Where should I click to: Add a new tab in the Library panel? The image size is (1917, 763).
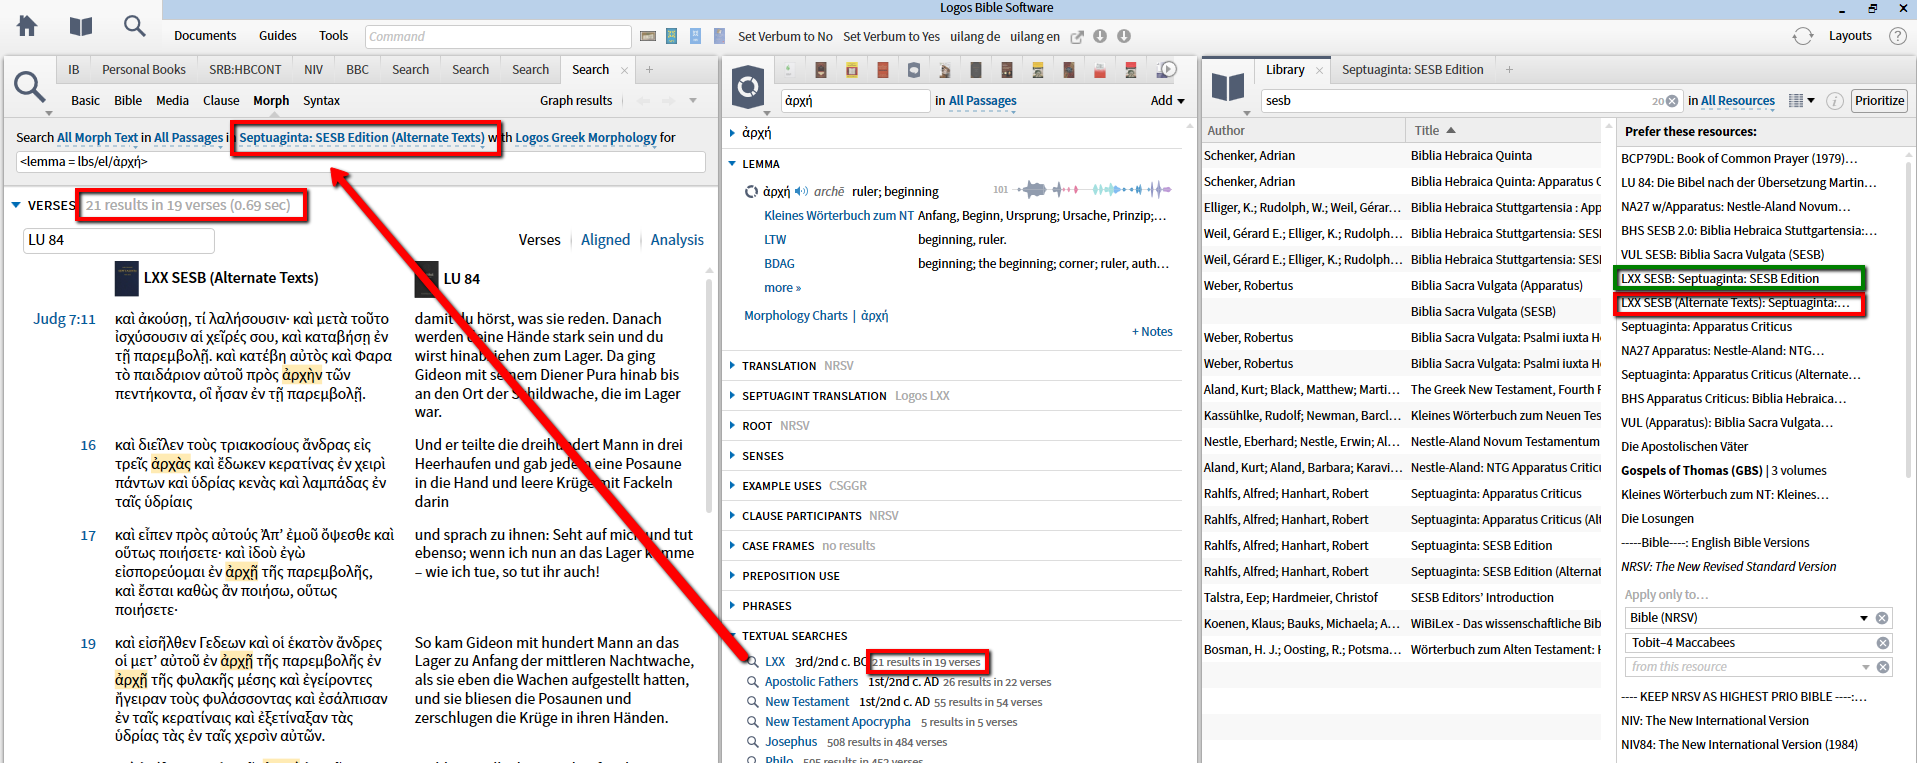[x=1510, y=70]
